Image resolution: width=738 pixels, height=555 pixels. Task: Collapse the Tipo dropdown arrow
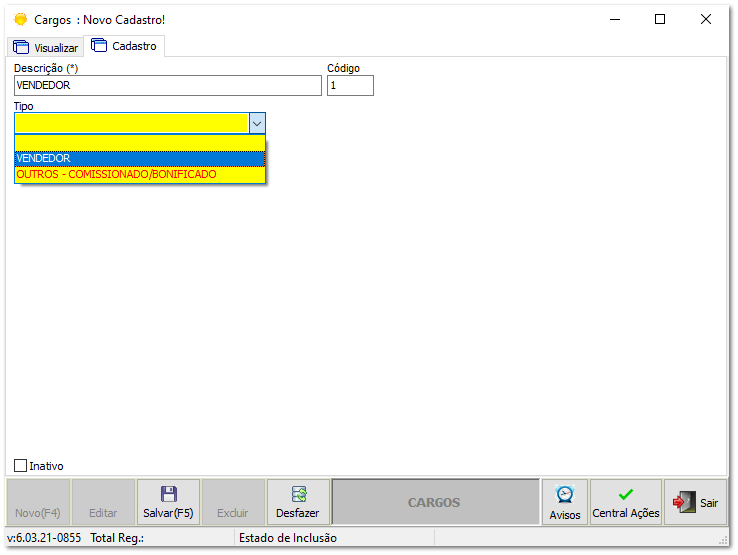[x=257, y=123]
